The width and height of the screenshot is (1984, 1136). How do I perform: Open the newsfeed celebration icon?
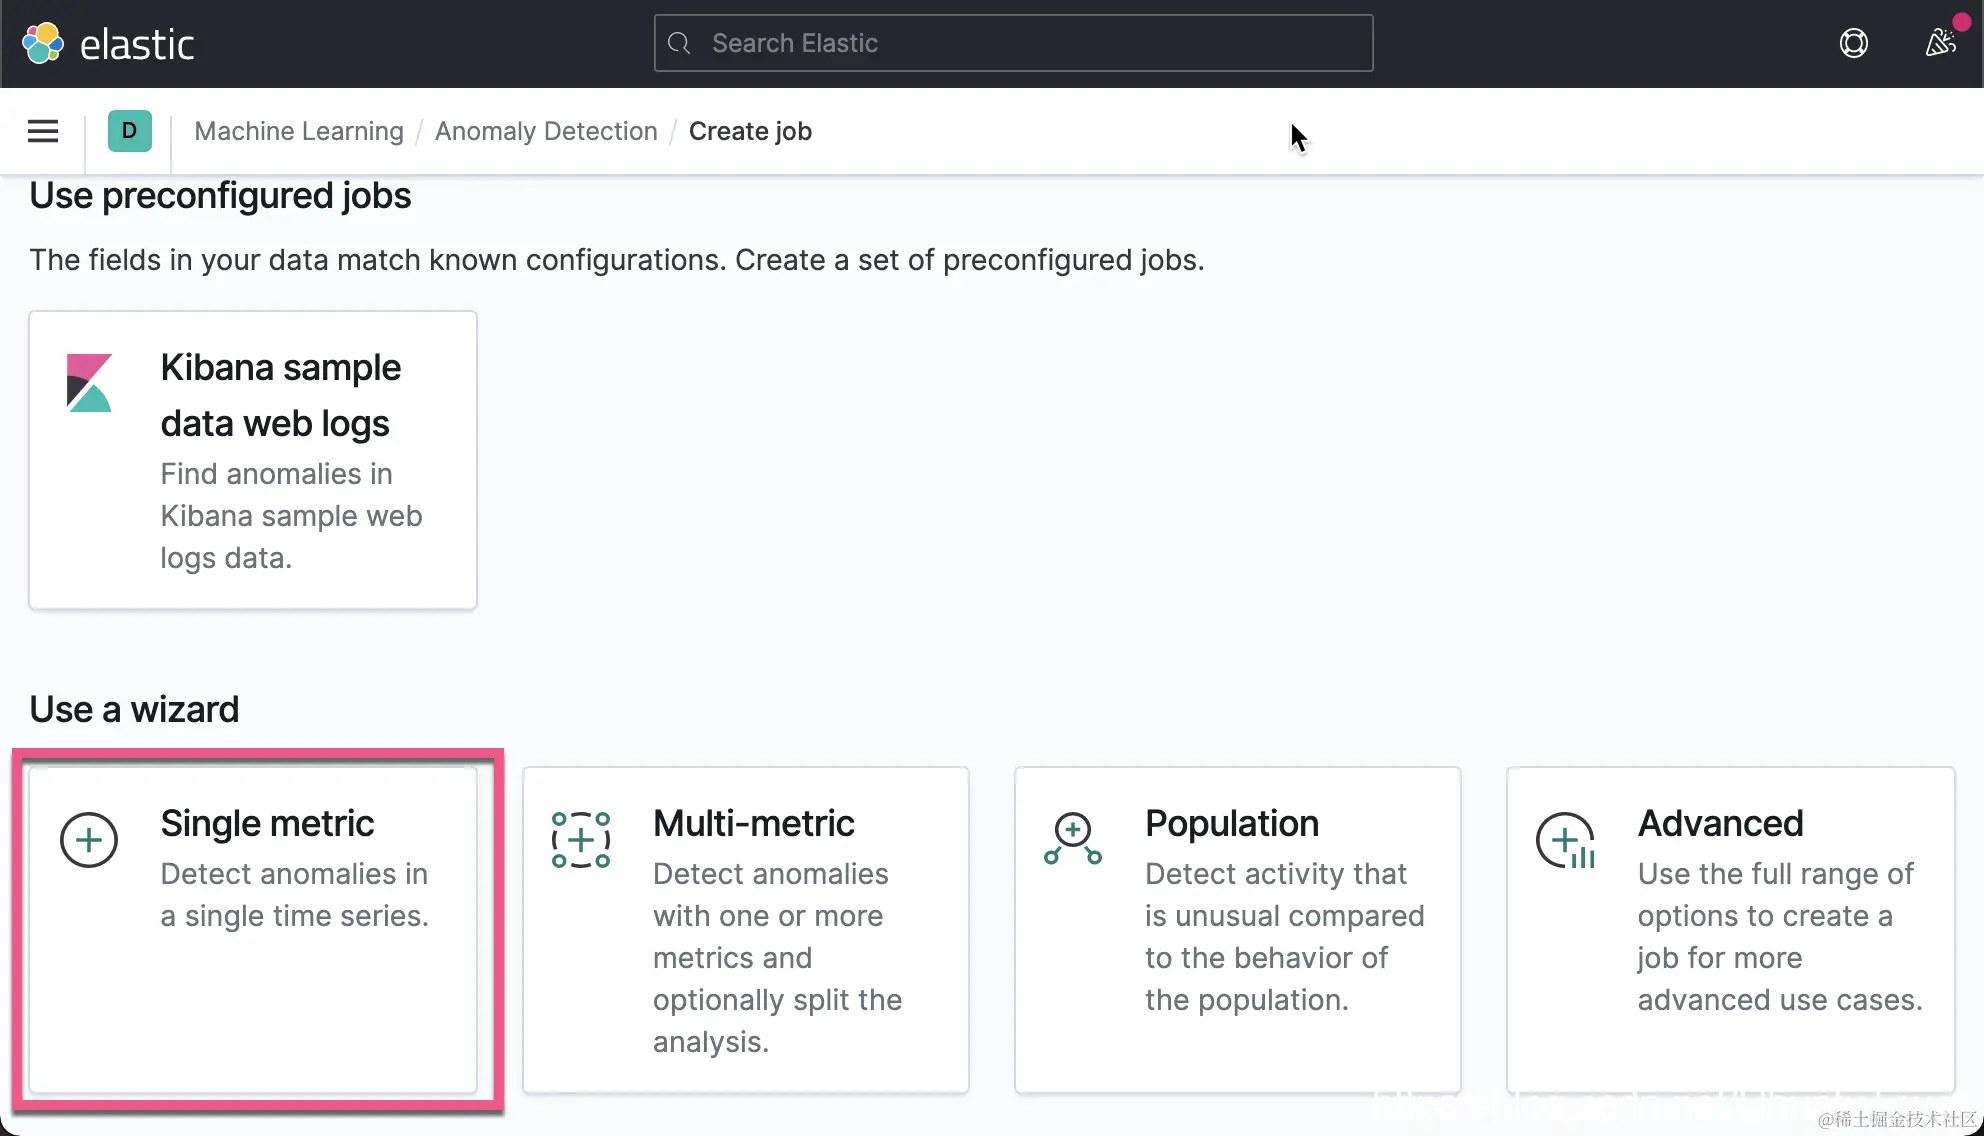click(1940, 44)
